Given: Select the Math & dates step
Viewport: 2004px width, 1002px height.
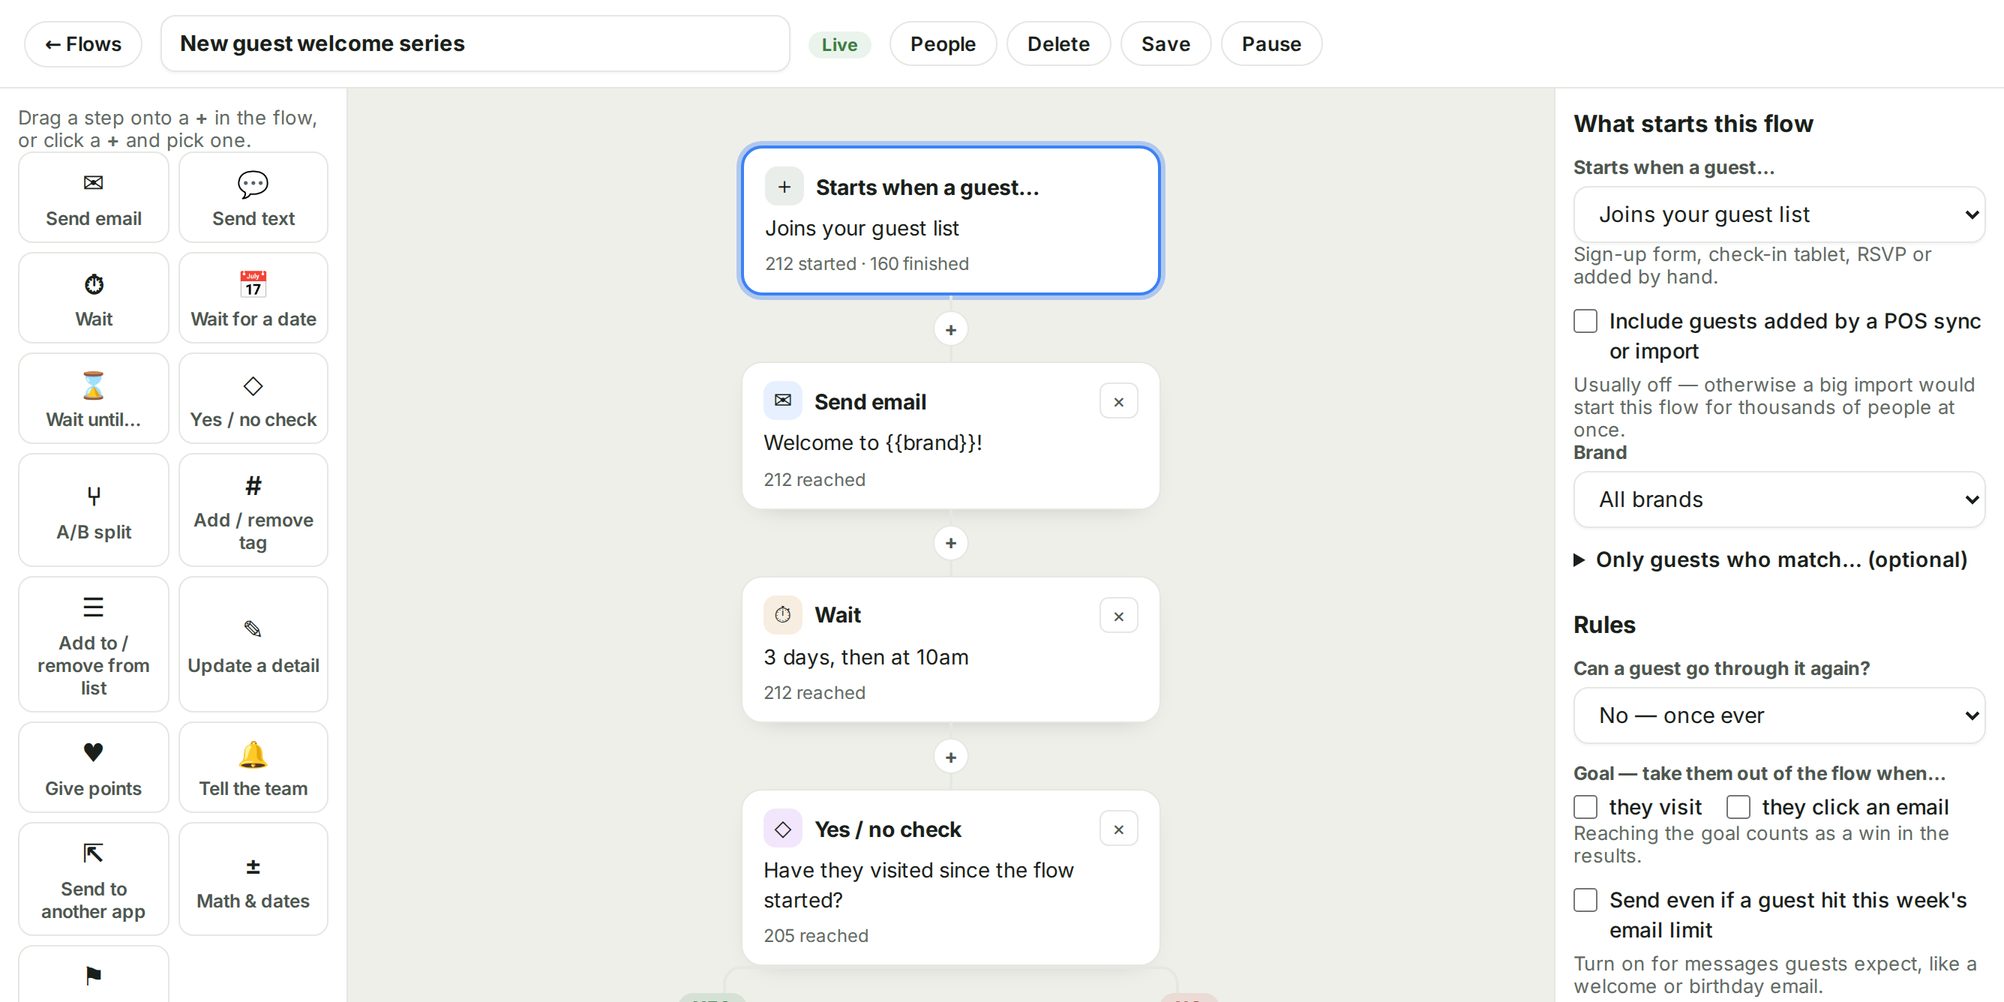Looking at the screenshot, I should [x=253, y=879].
